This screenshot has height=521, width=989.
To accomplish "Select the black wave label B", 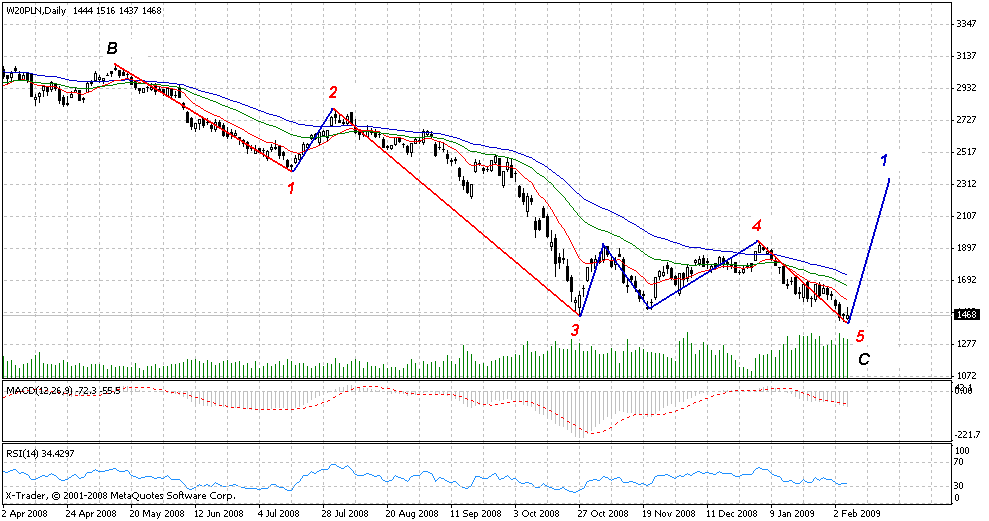I will pos(113,48).
